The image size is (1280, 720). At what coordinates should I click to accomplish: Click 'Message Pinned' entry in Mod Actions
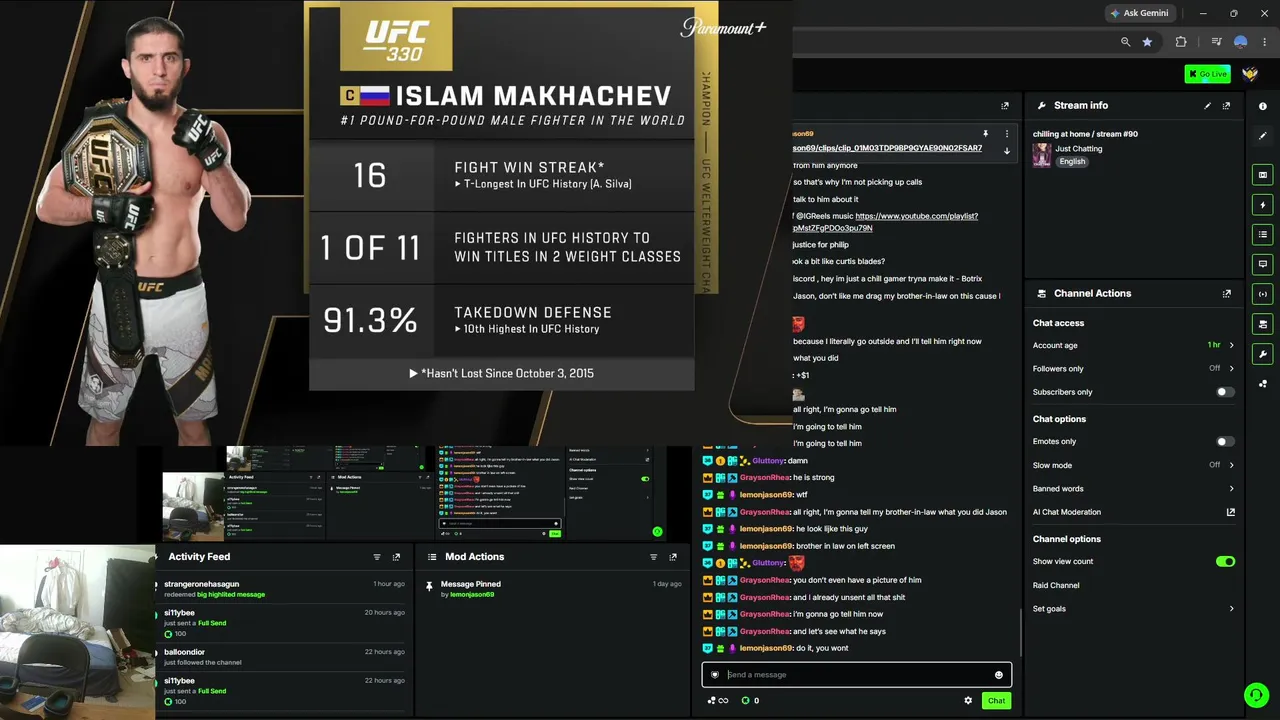471,584
